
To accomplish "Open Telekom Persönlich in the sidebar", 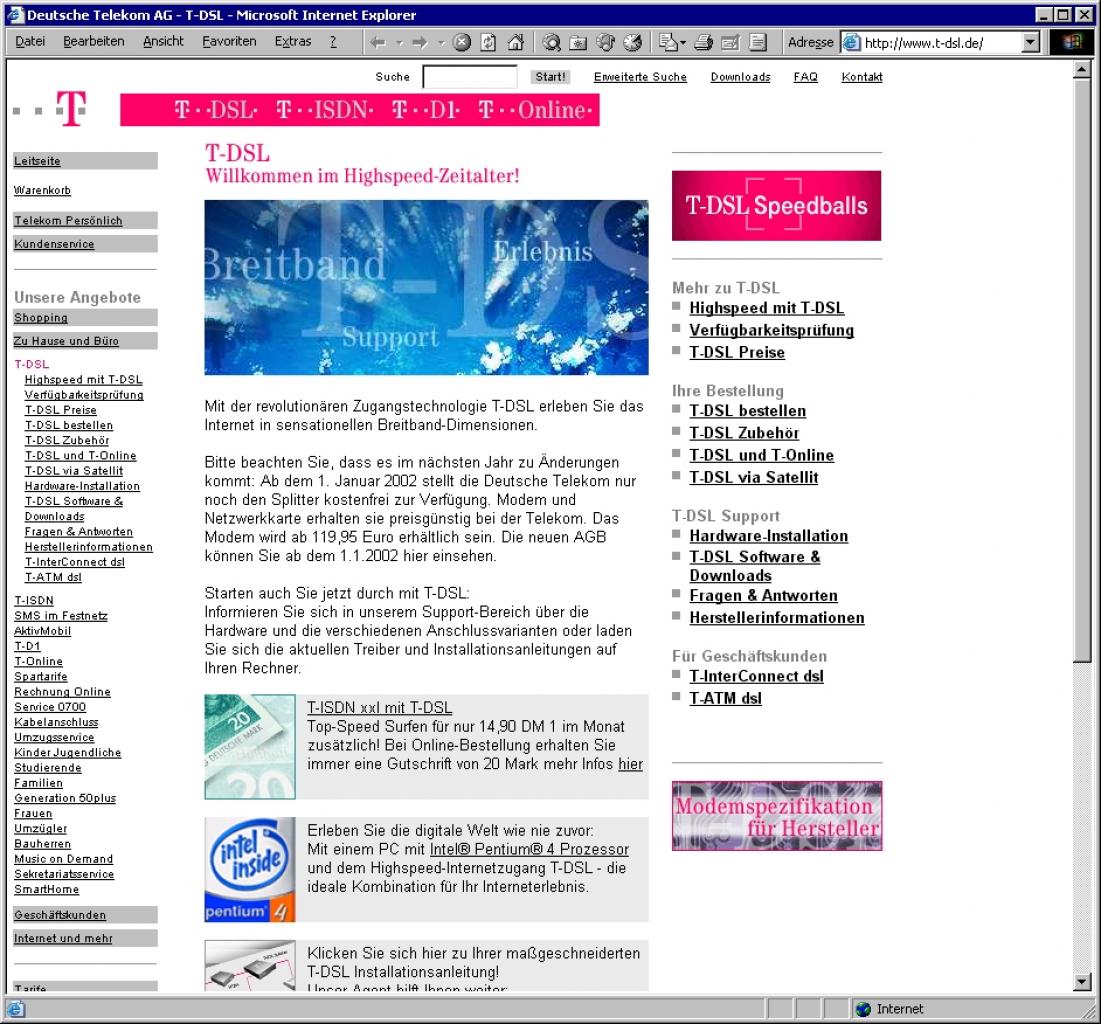I will pyautogui.click(x=68, y=221).
